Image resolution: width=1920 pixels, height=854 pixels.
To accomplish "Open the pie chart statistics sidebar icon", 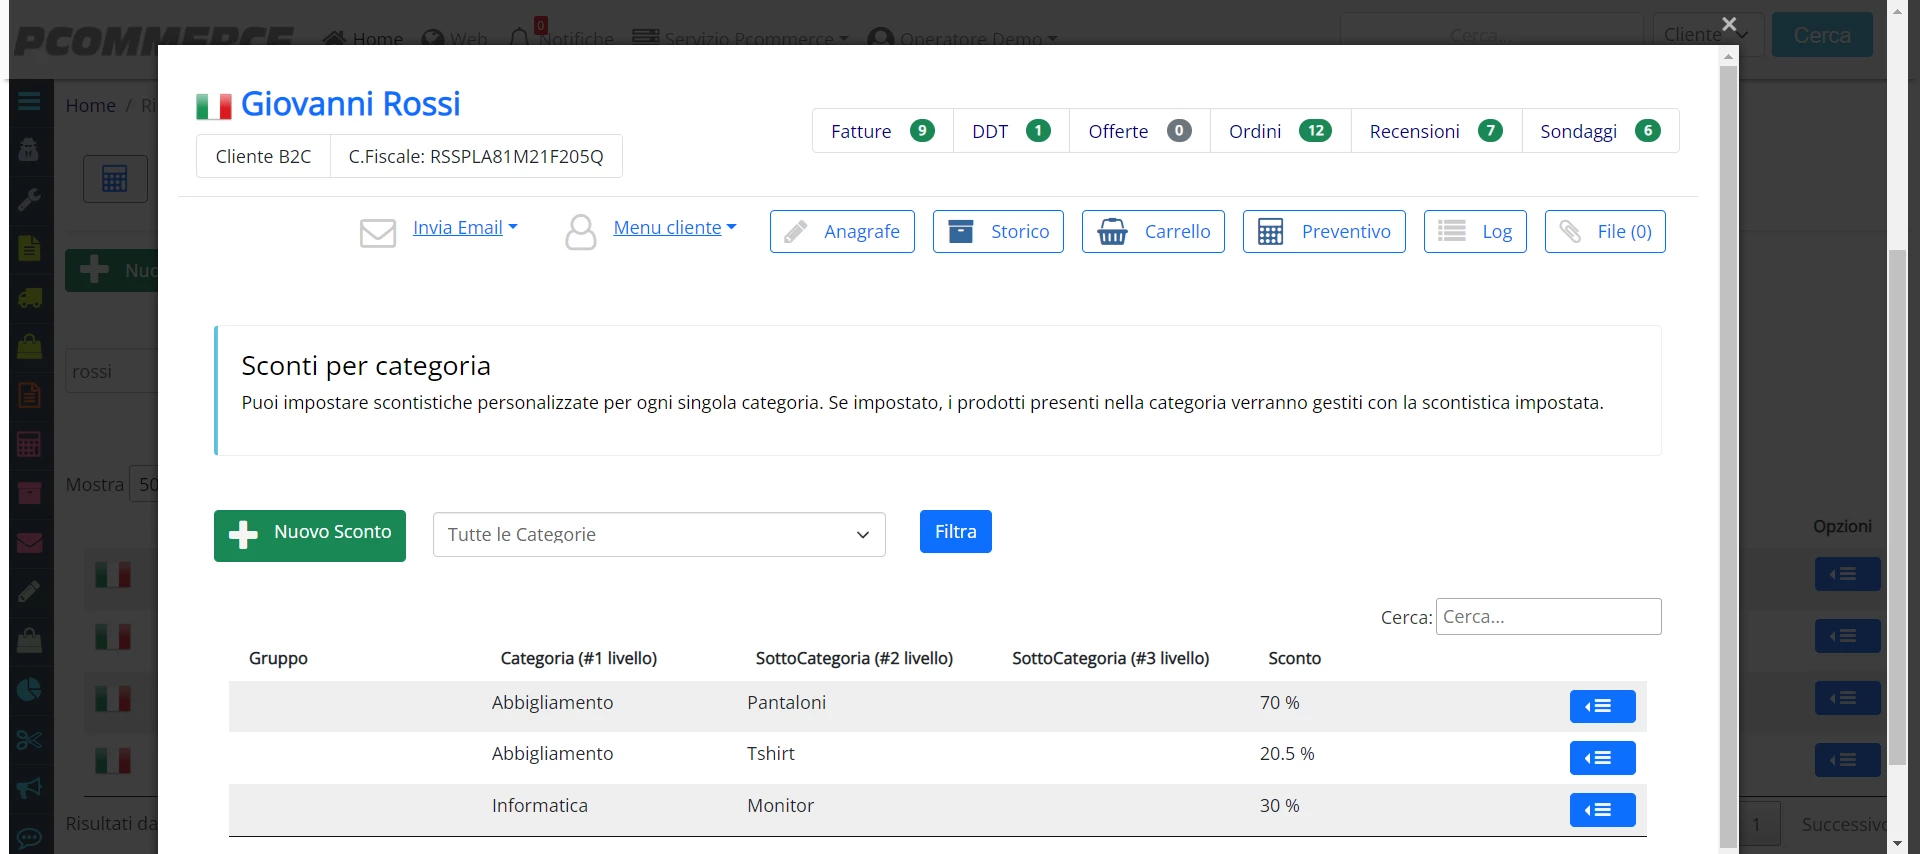I will pos(29,690).
